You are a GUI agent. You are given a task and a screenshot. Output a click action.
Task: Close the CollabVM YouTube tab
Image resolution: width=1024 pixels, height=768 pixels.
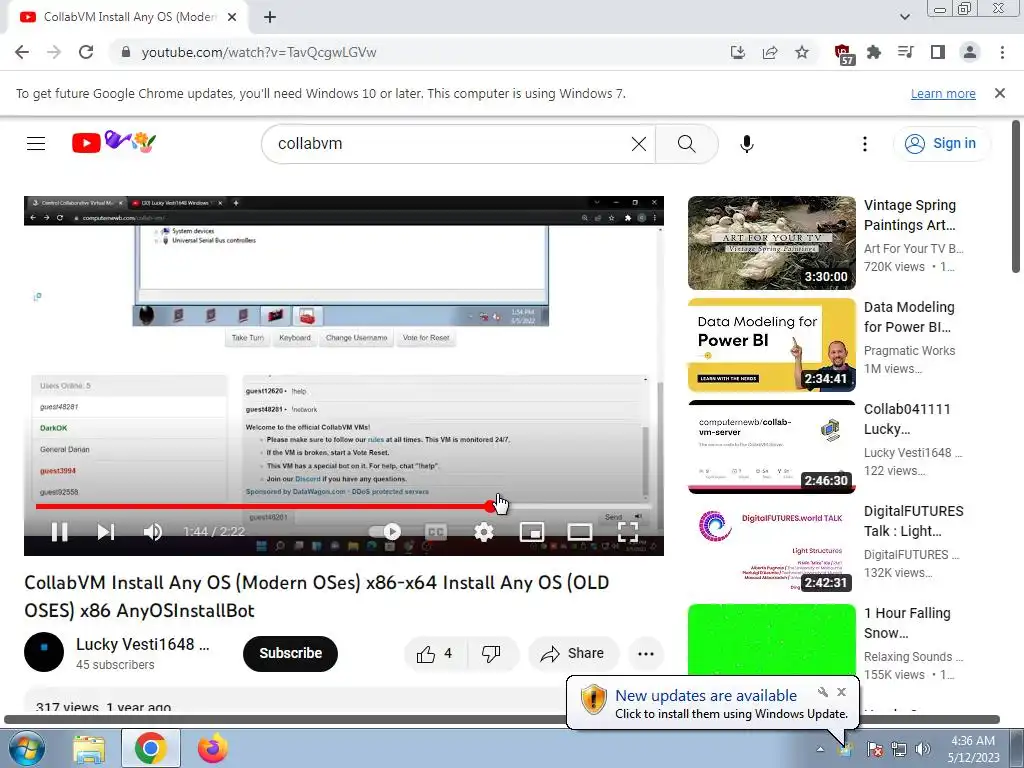tap(232, 17)
